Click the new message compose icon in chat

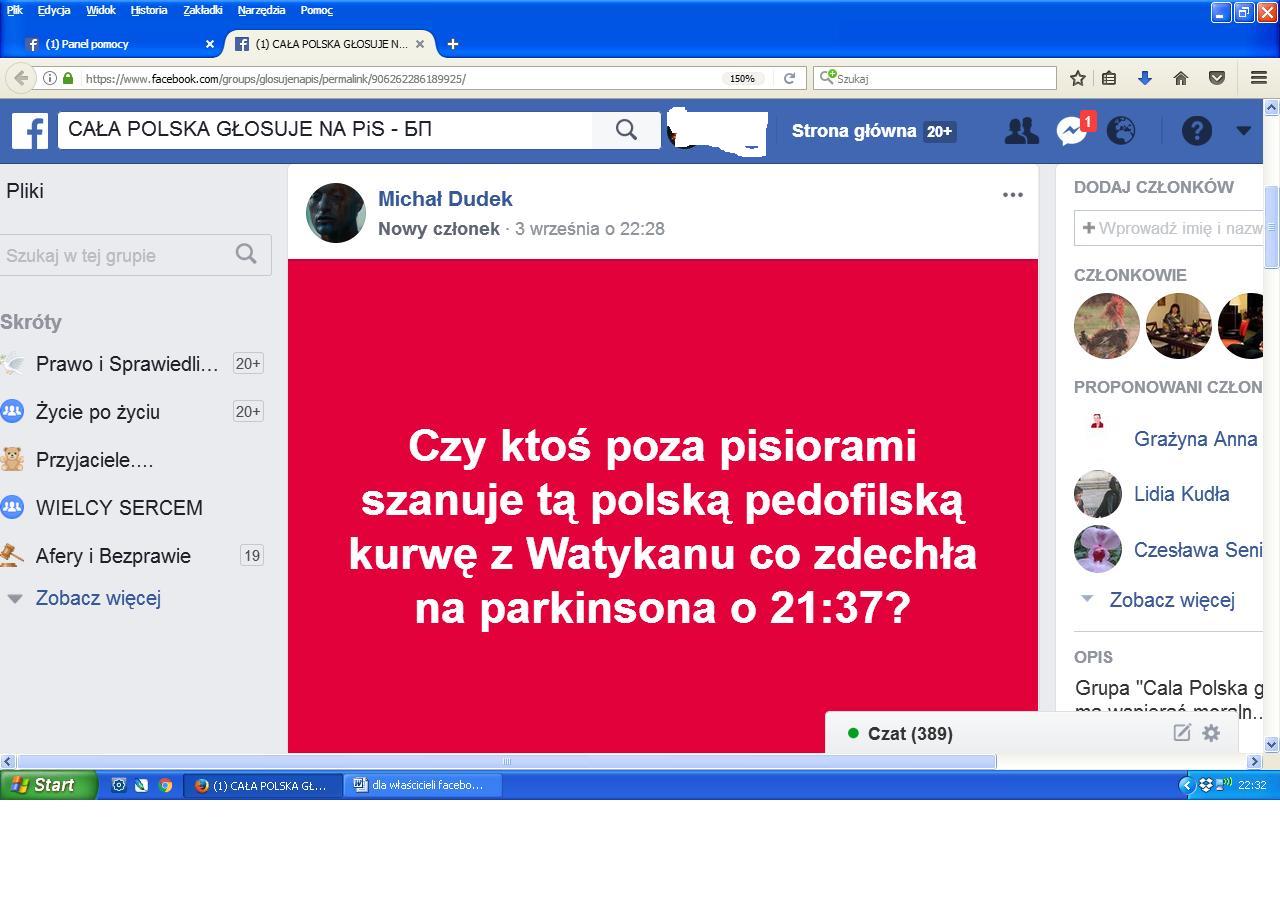(1181, 733)
